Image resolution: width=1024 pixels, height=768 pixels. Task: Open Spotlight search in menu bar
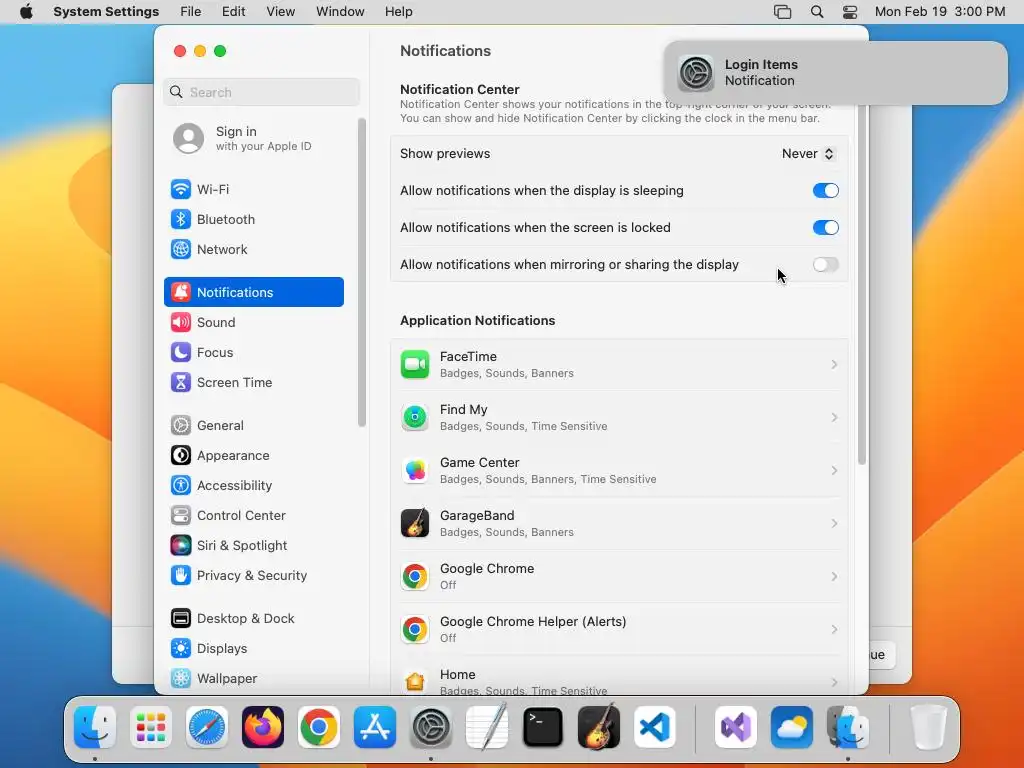[816, 12]
